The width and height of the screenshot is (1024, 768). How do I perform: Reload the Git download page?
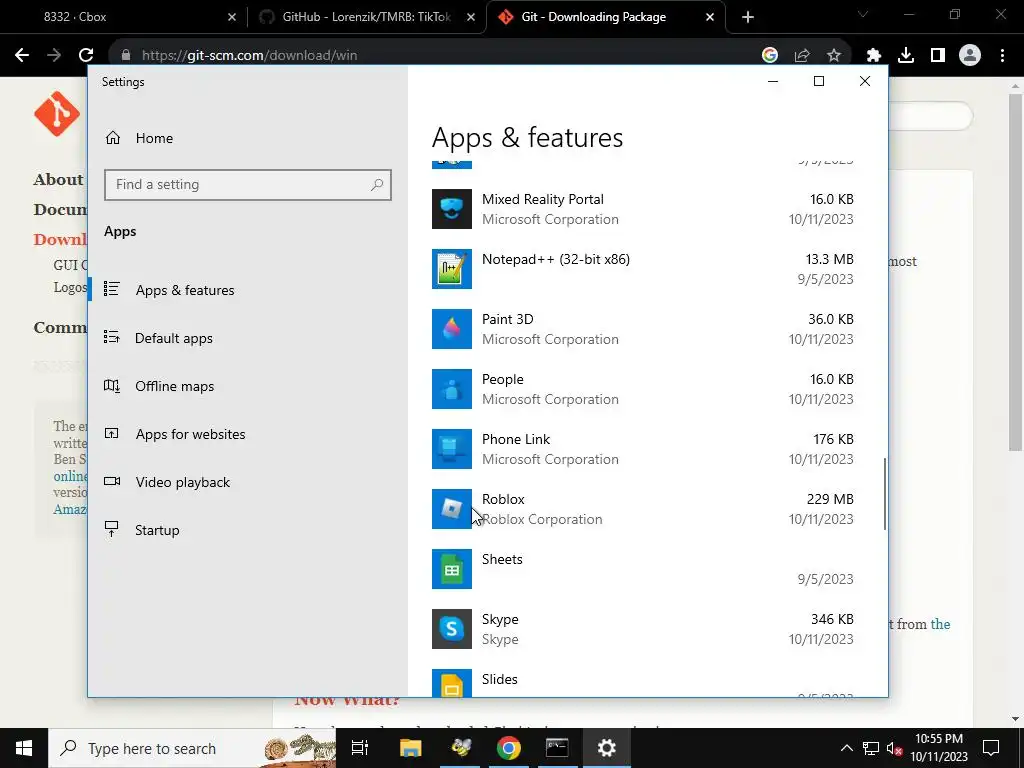point(86,56)
